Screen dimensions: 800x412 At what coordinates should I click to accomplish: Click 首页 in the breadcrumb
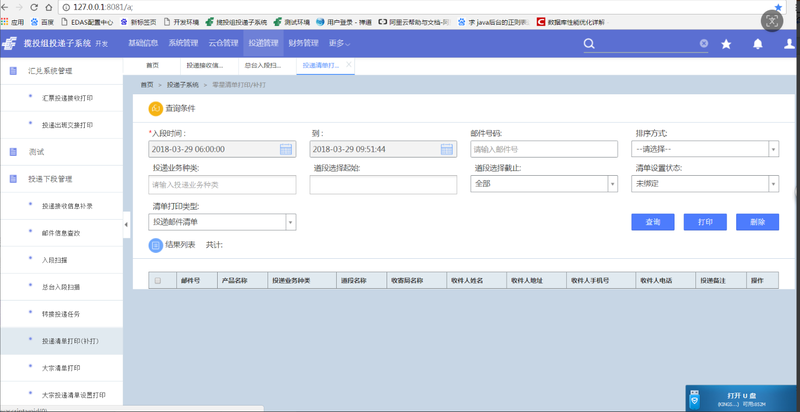click(x=147, y=85)
